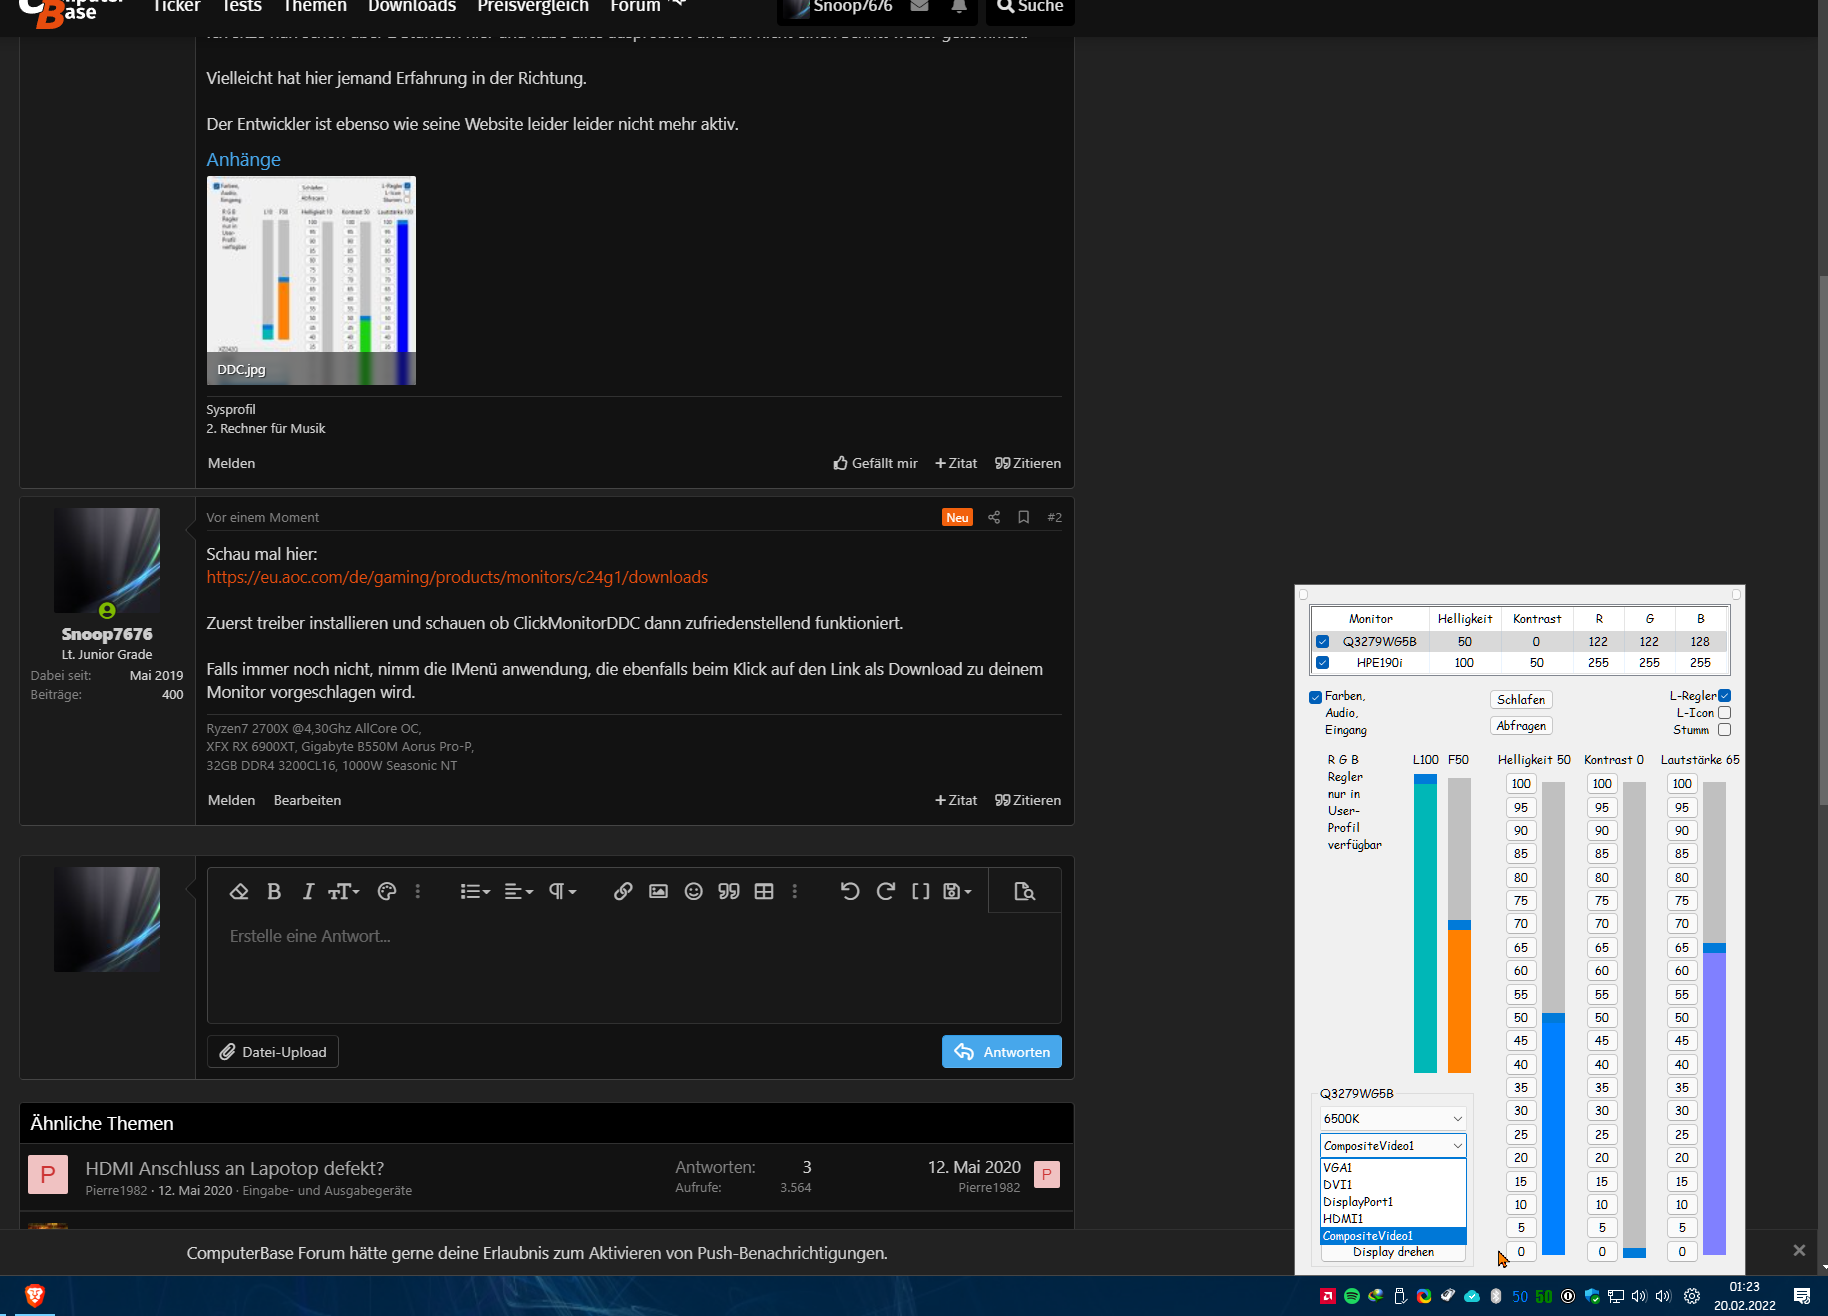The image size is (1828, 1316).
Task: Expand more formatting options after color icon
Action: (418, 891)
